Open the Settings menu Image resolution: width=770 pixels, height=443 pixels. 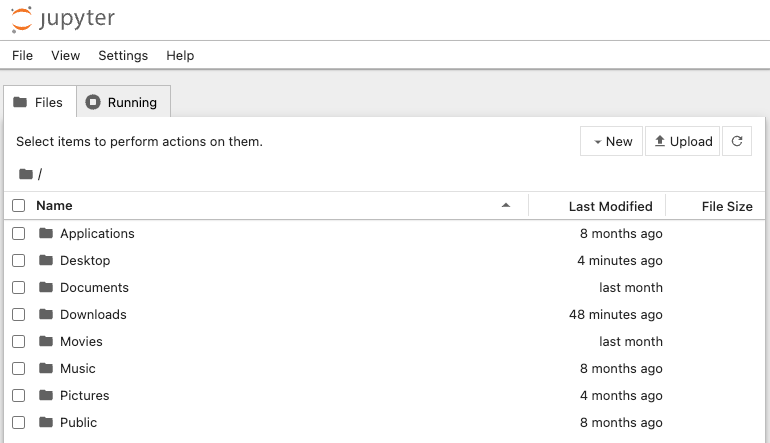coord(123,56)
